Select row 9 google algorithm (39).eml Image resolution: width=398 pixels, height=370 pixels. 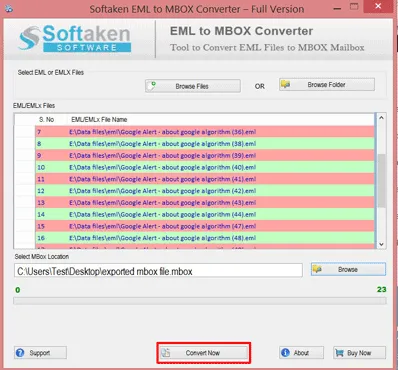pos(205,156)
